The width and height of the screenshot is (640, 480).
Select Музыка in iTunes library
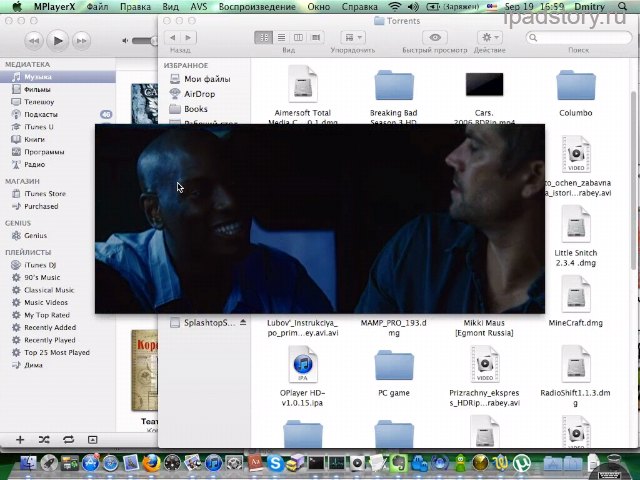[58, 77]
